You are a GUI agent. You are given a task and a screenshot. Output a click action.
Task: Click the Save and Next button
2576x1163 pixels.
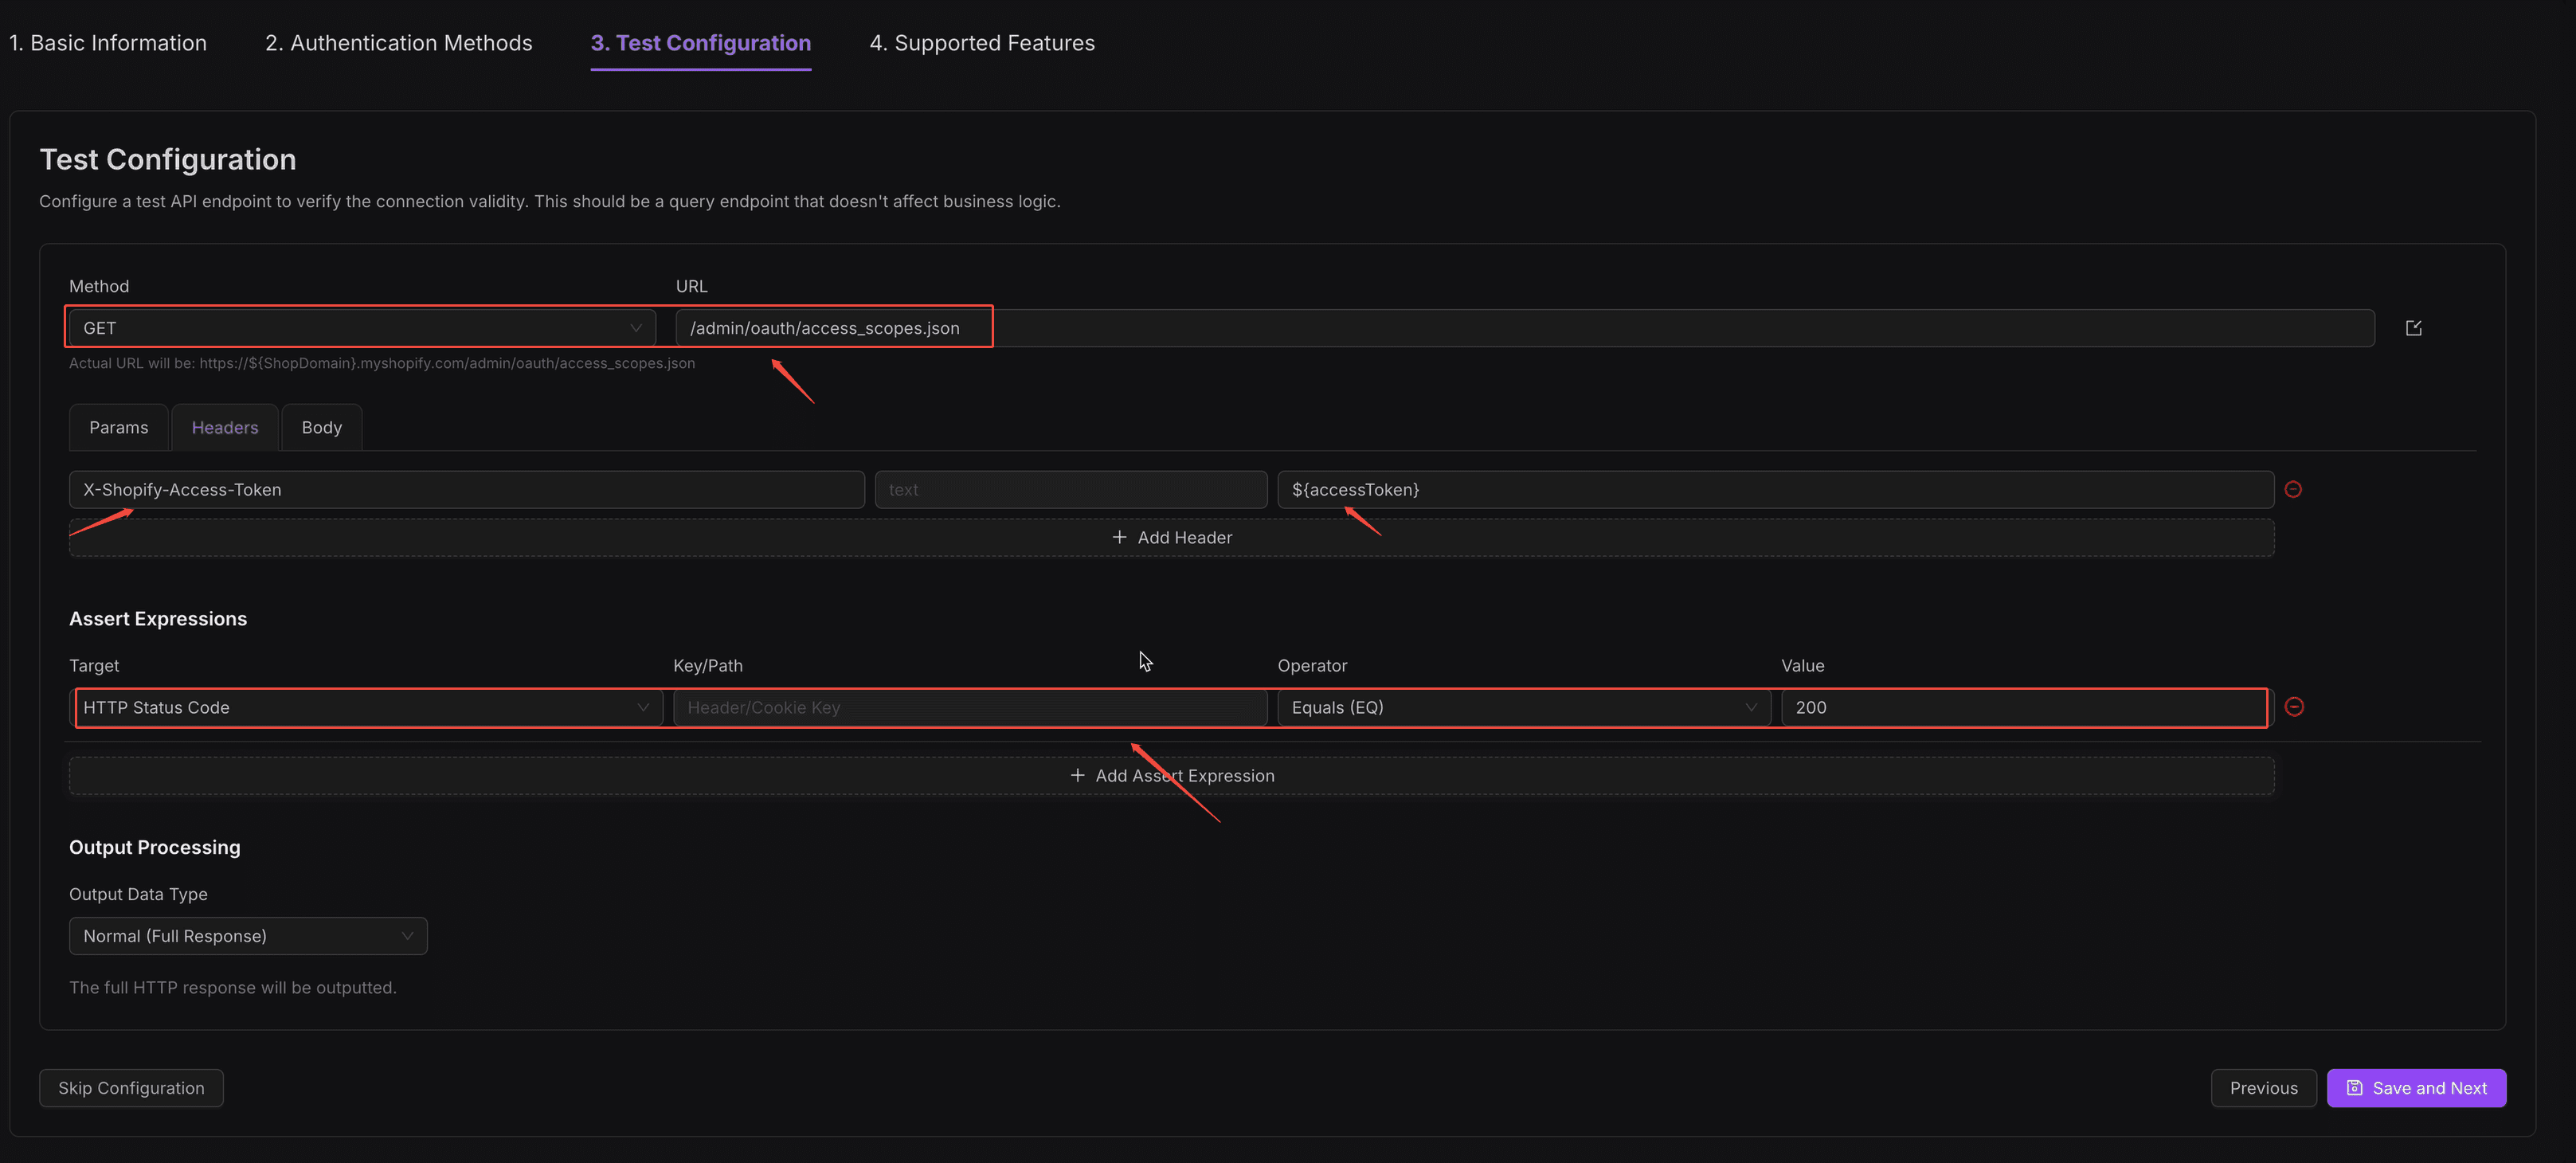pos(2416,1088)
